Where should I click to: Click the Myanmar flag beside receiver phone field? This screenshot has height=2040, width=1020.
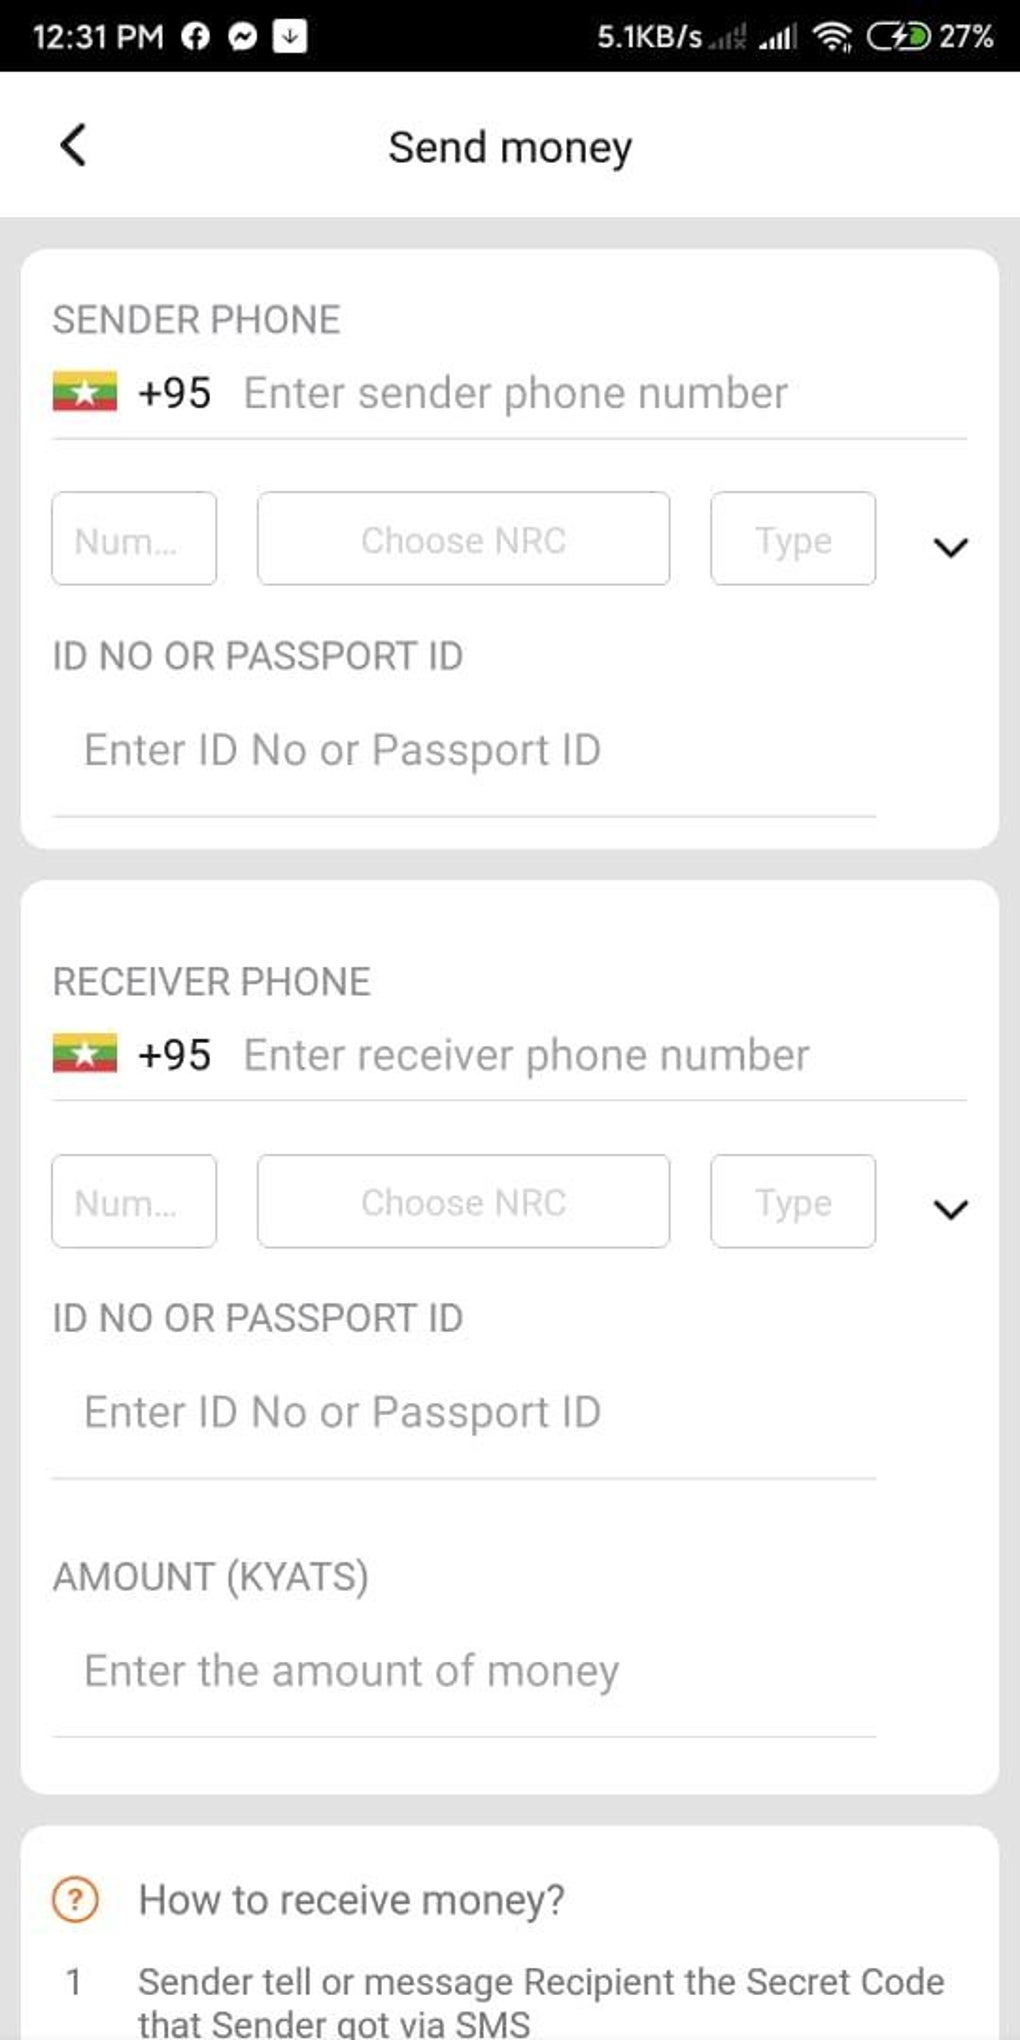click(85, 1053)
